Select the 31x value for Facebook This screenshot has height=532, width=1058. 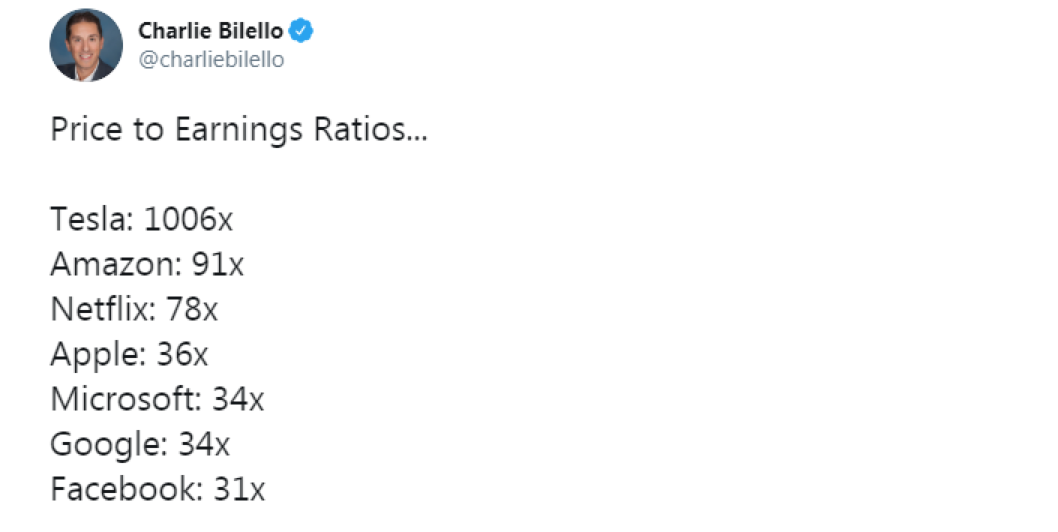coord(240,489)
